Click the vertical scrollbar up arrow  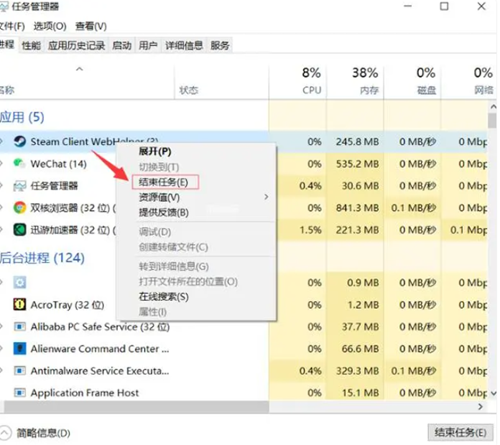[493, 107]
